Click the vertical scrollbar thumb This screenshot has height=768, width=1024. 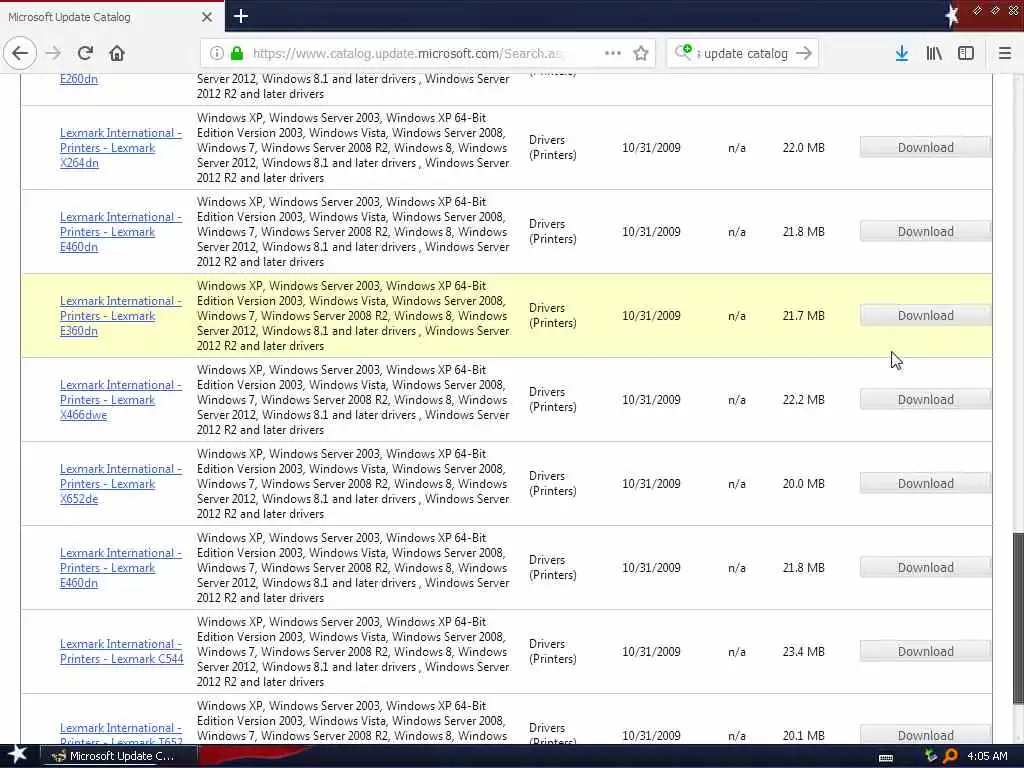(1017, 618)
